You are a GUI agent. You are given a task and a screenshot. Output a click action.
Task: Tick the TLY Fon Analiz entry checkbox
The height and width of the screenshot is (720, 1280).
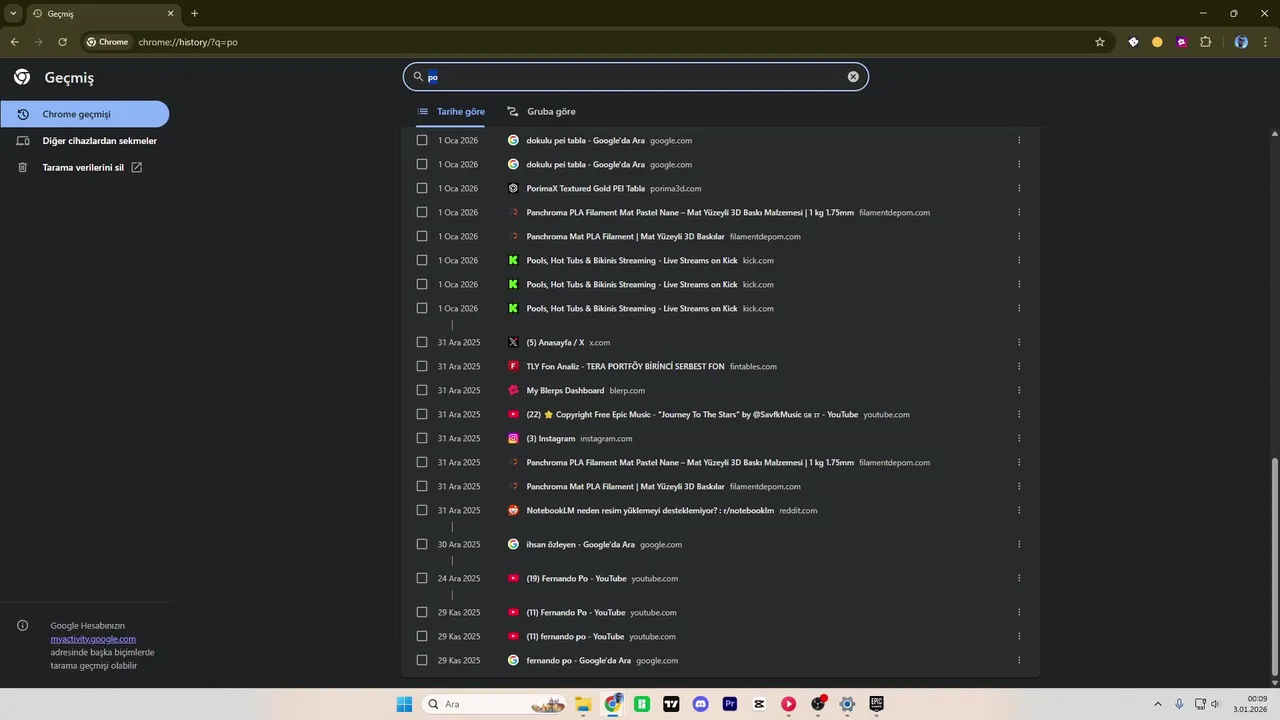click(x=422, y=366)
